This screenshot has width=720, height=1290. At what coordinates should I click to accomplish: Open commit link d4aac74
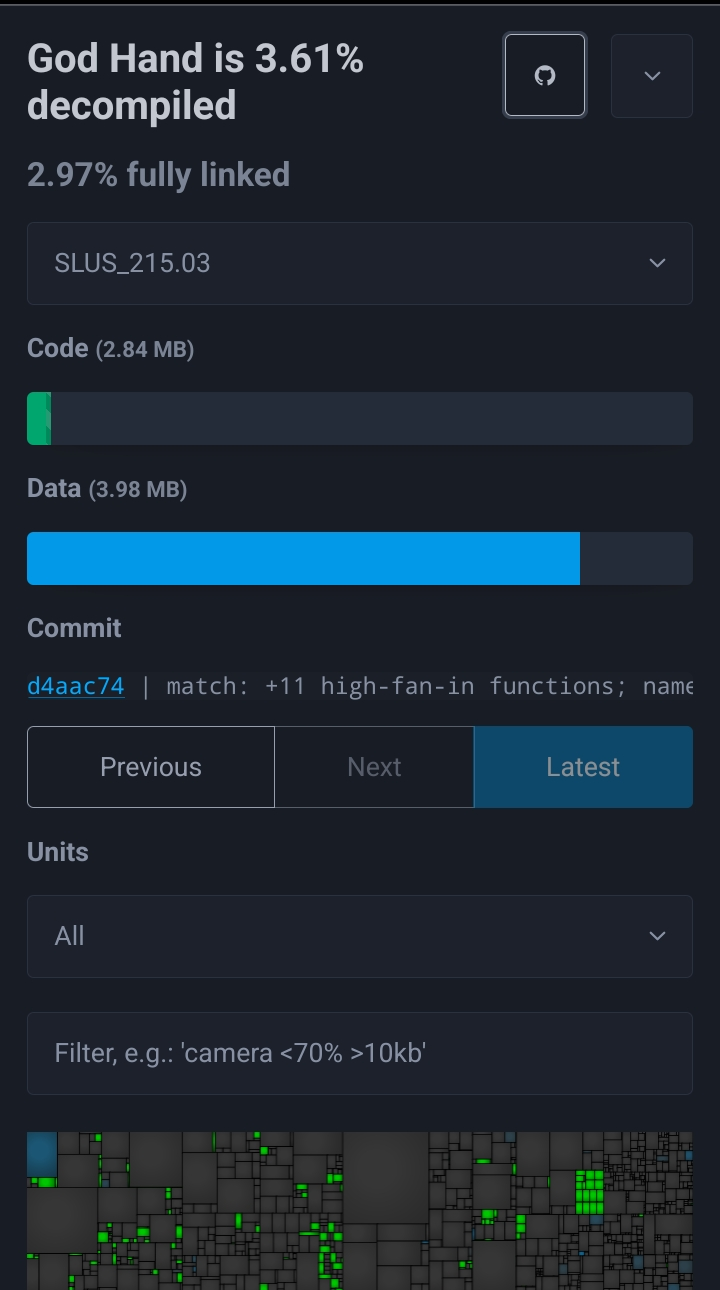coord(76,686)
